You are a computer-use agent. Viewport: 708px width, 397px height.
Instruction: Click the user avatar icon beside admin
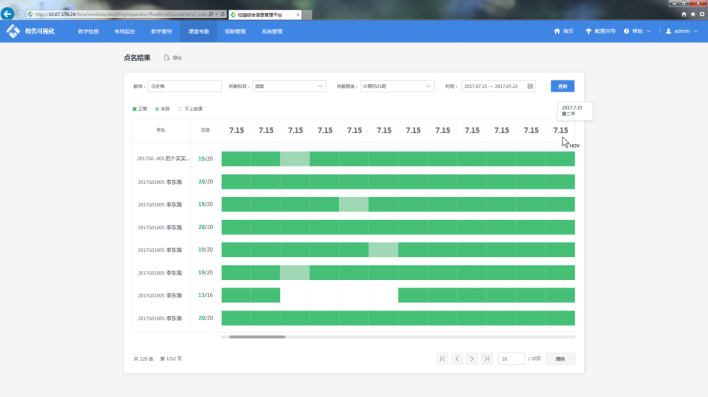click(668, 31)
